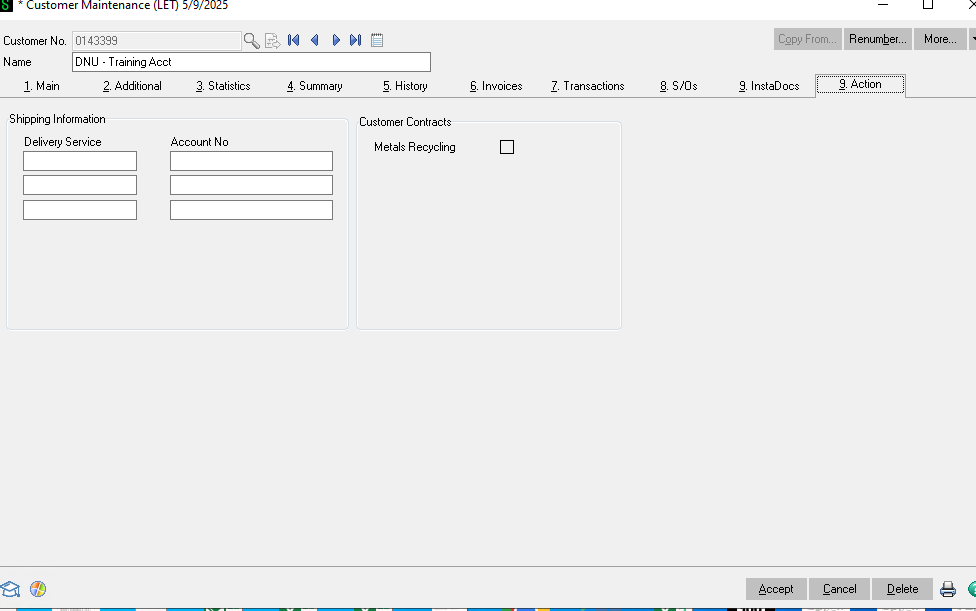The image size is (976, 611).
Task: Navigate to the next customer record
Action: 336,41
